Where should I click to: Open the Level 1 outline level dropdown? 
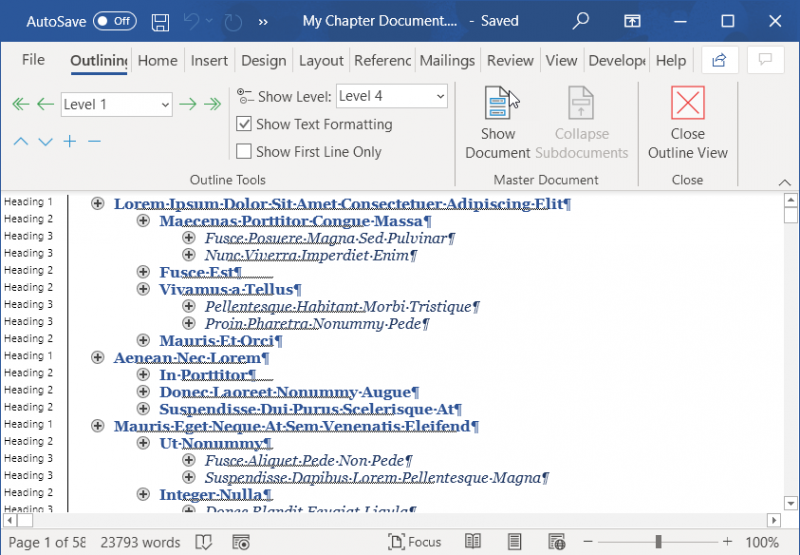[x=116, y=105]
